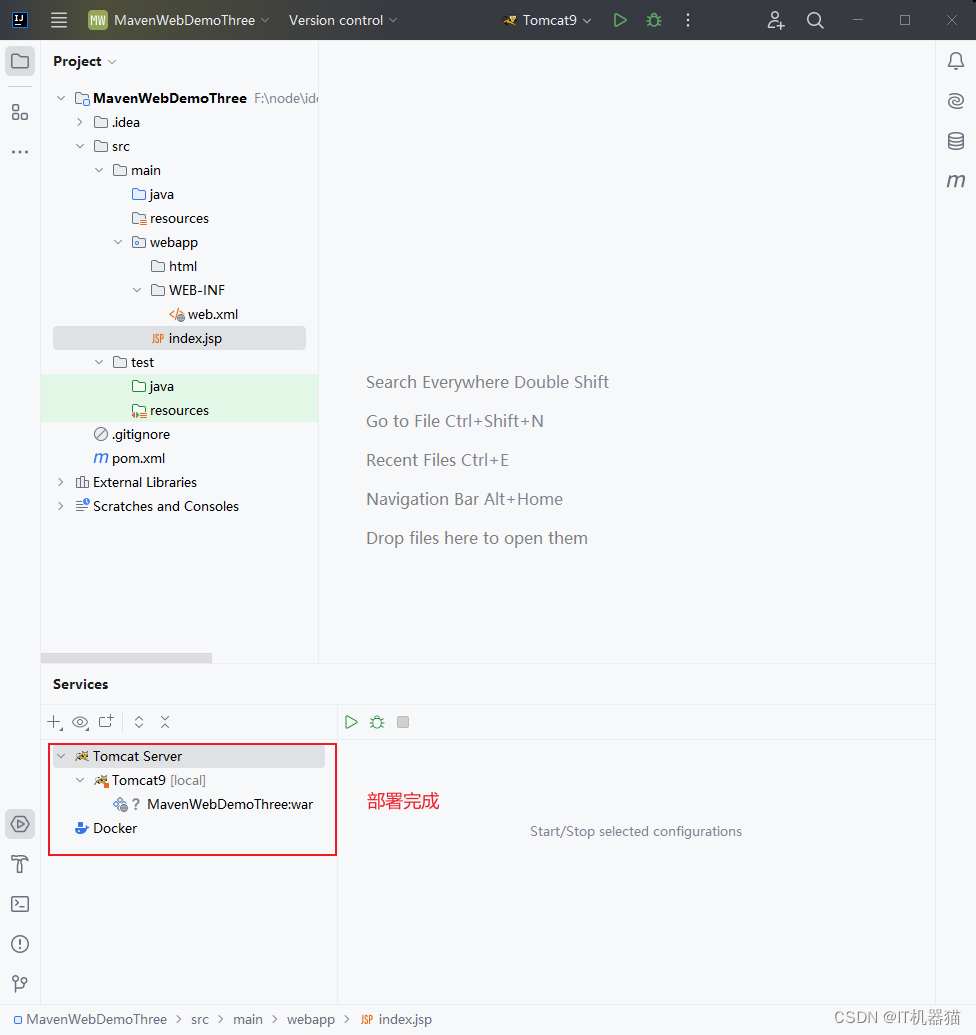
Task: Click Stop button in Services toolbar
Action: coord(403,722)
